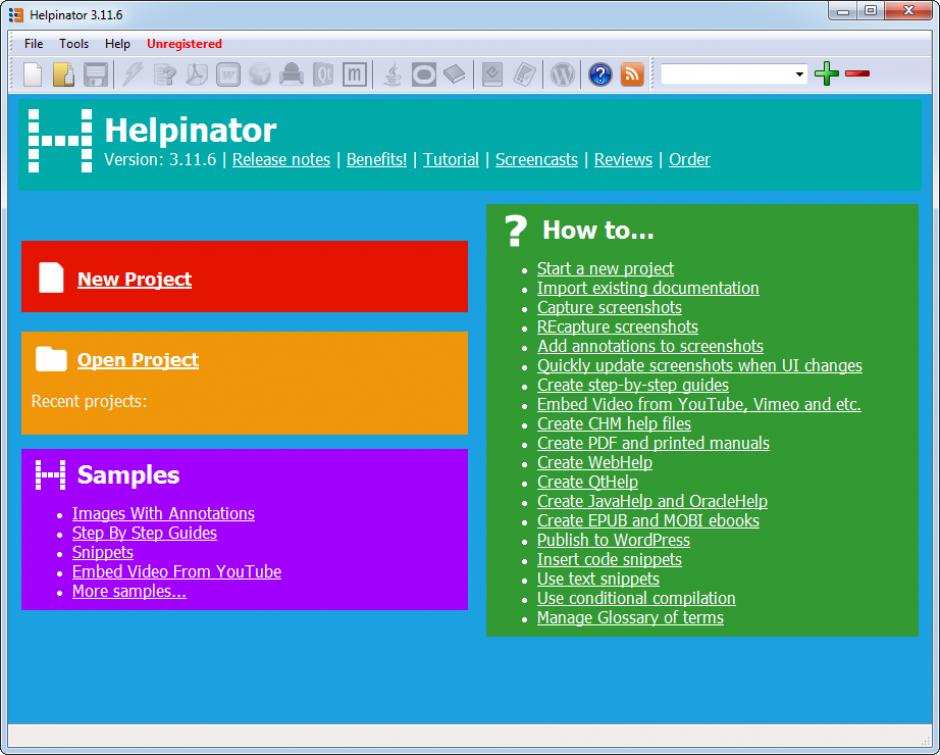Open the File menu
This screenshot has height=755, width=940.
point(34,44)
